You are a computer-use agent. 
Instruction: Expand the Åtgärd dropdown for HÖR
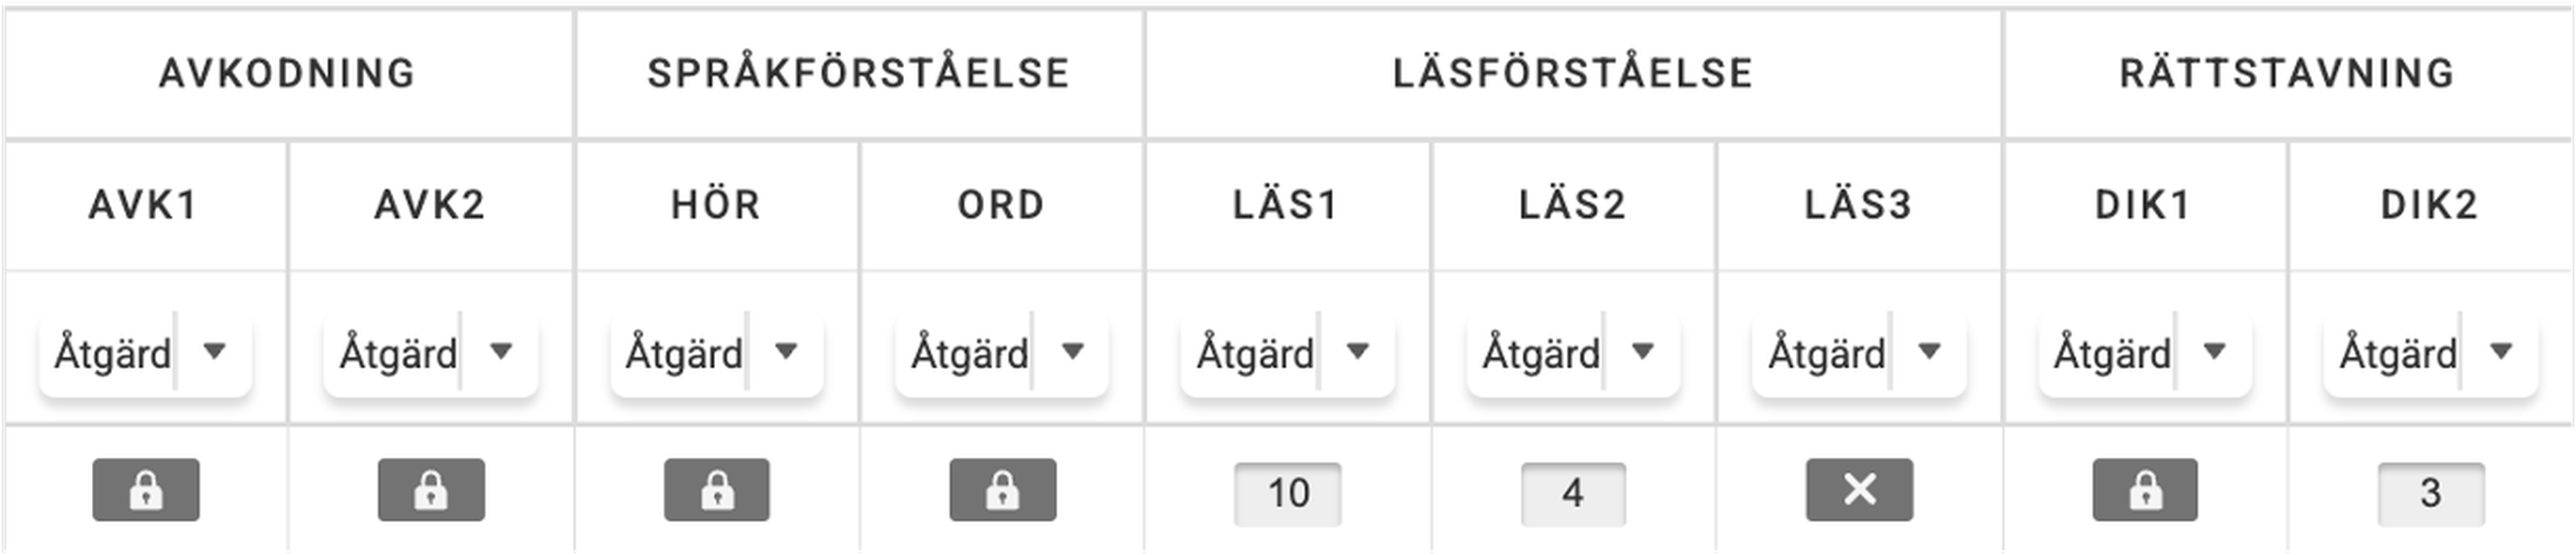click(717, 352)
